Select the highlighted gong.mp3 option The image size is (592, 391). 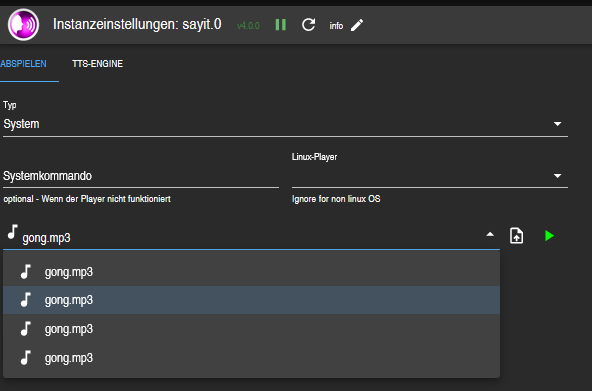coord(251,300)
